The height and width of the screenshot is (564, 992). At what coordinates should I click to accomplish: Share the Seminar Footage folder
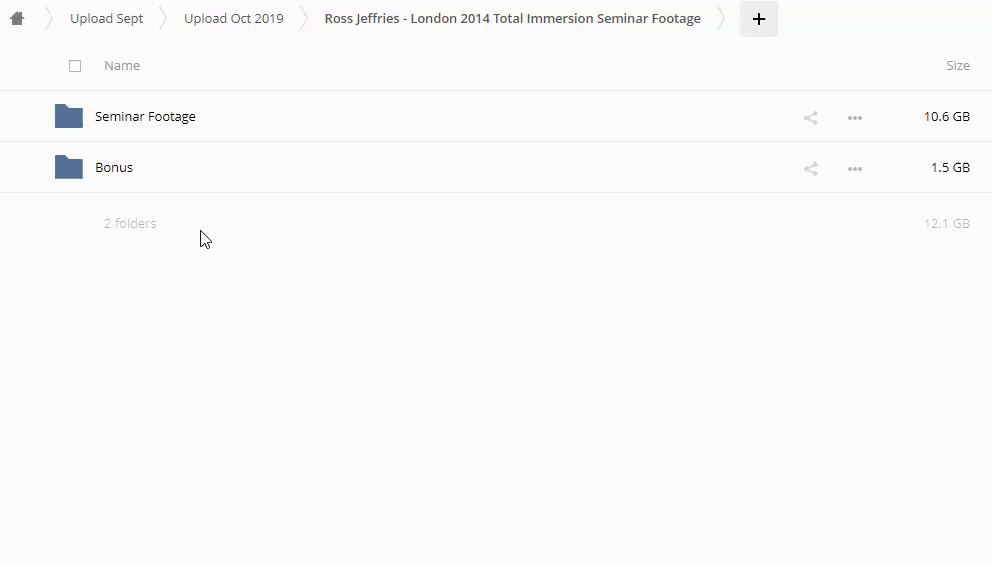click(x=811, y=118)
